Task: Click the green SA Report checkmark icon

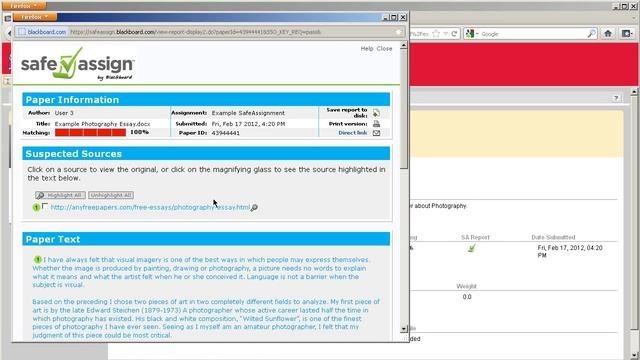Action: point(472,248)
